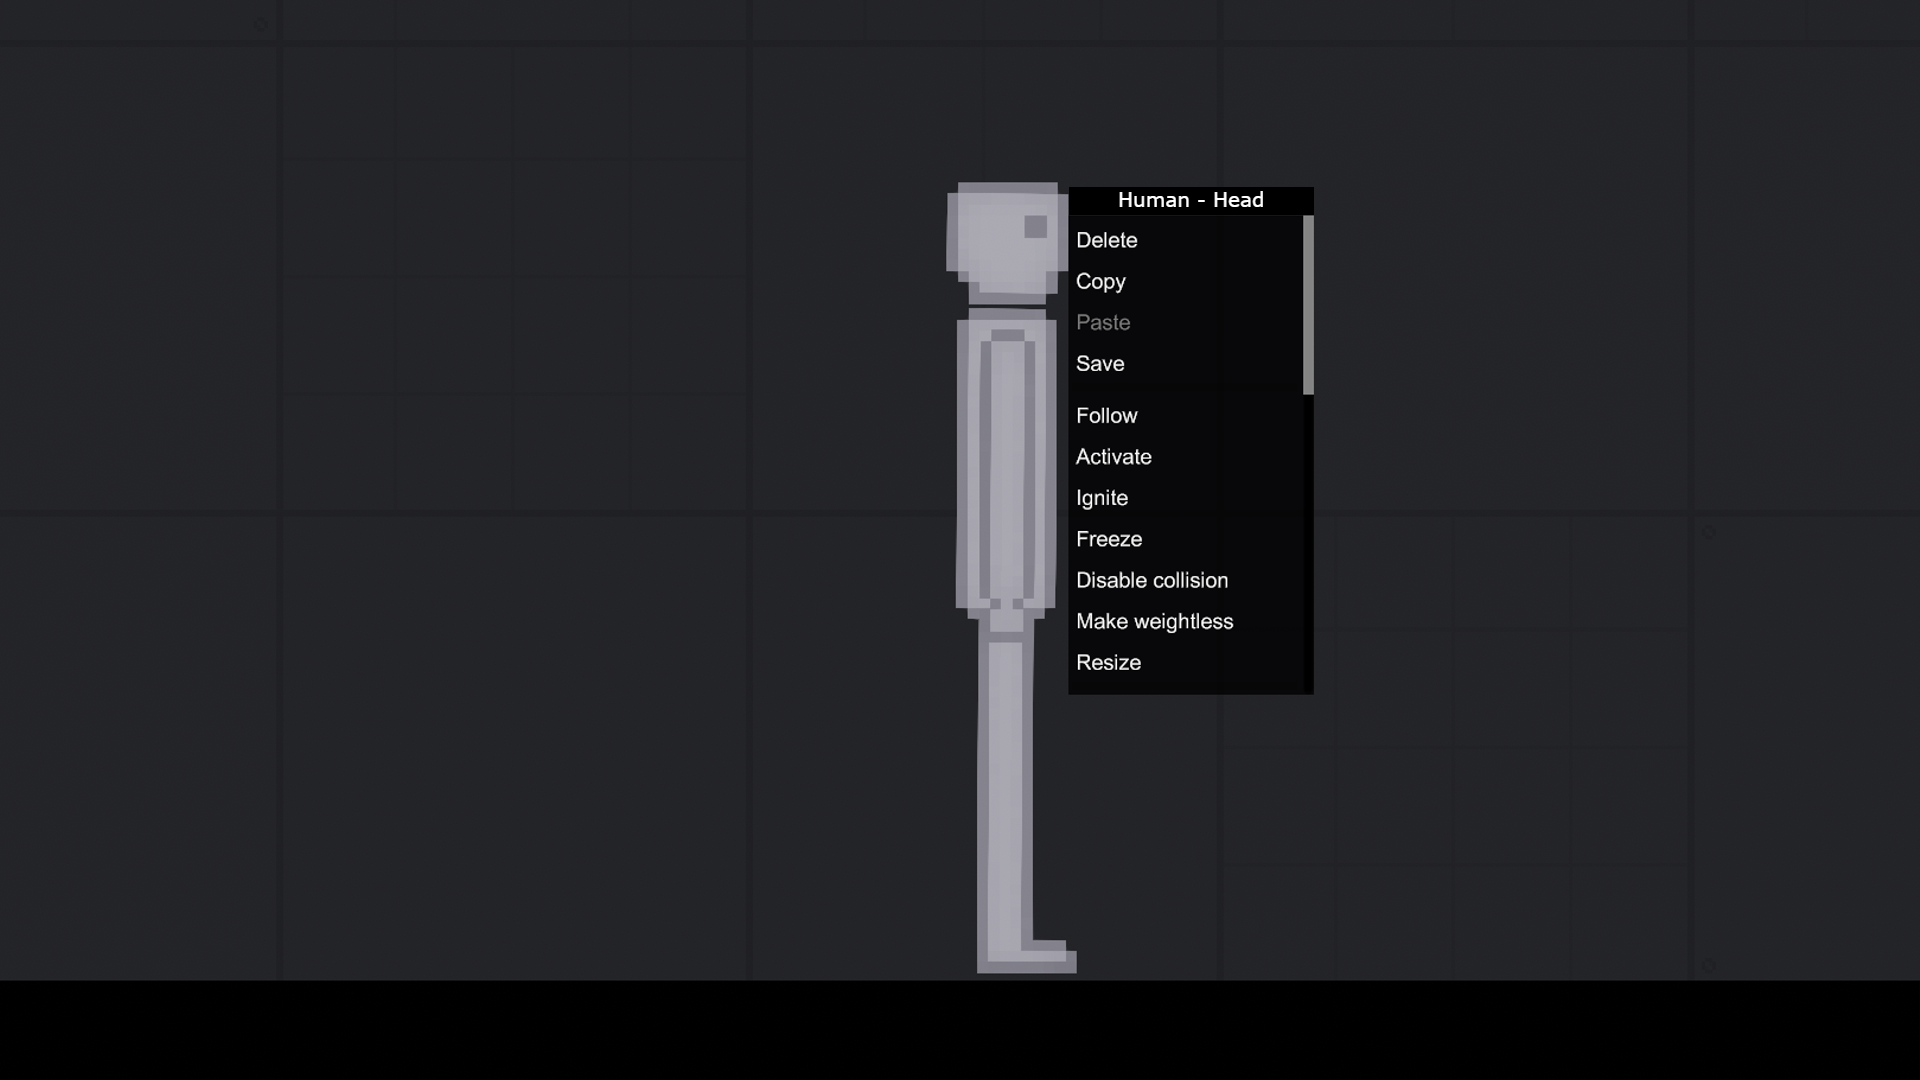The image size is (1920, 1080).
Task: Choose Delete in the context menu
Action: [x=1186, y=240]
